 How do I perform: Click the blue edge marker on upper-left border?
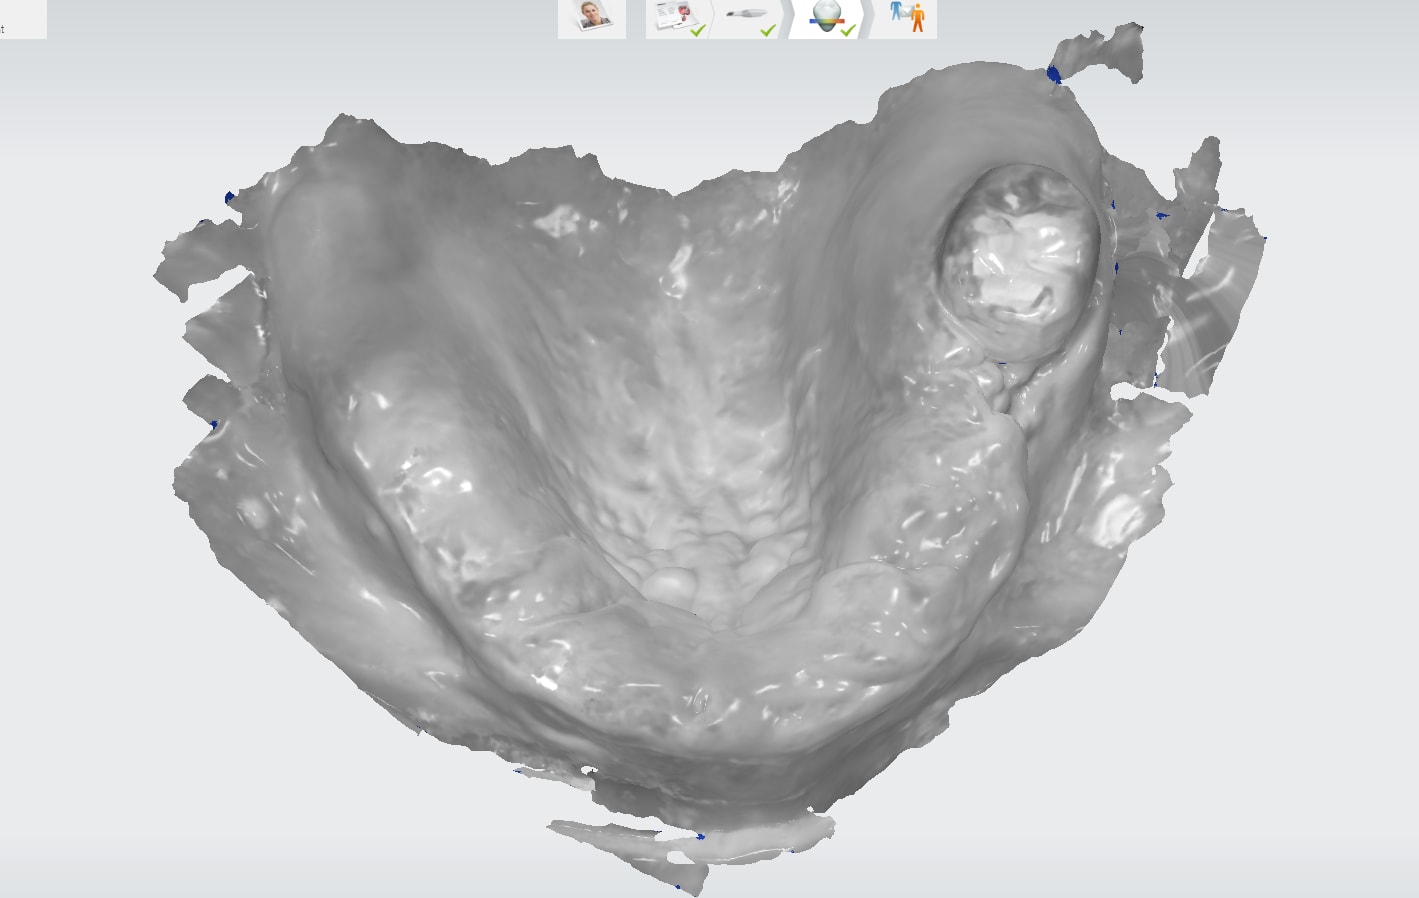click(x=229, y=198)
